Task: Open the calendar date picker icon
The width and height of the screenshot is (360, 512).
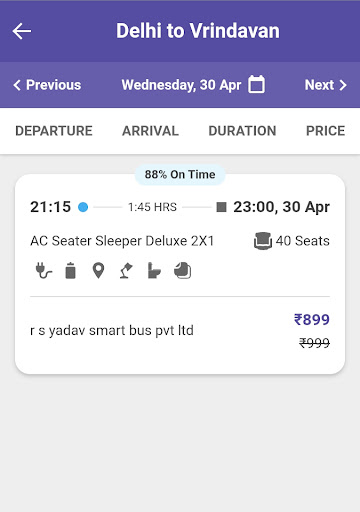Action: [256, 84]
